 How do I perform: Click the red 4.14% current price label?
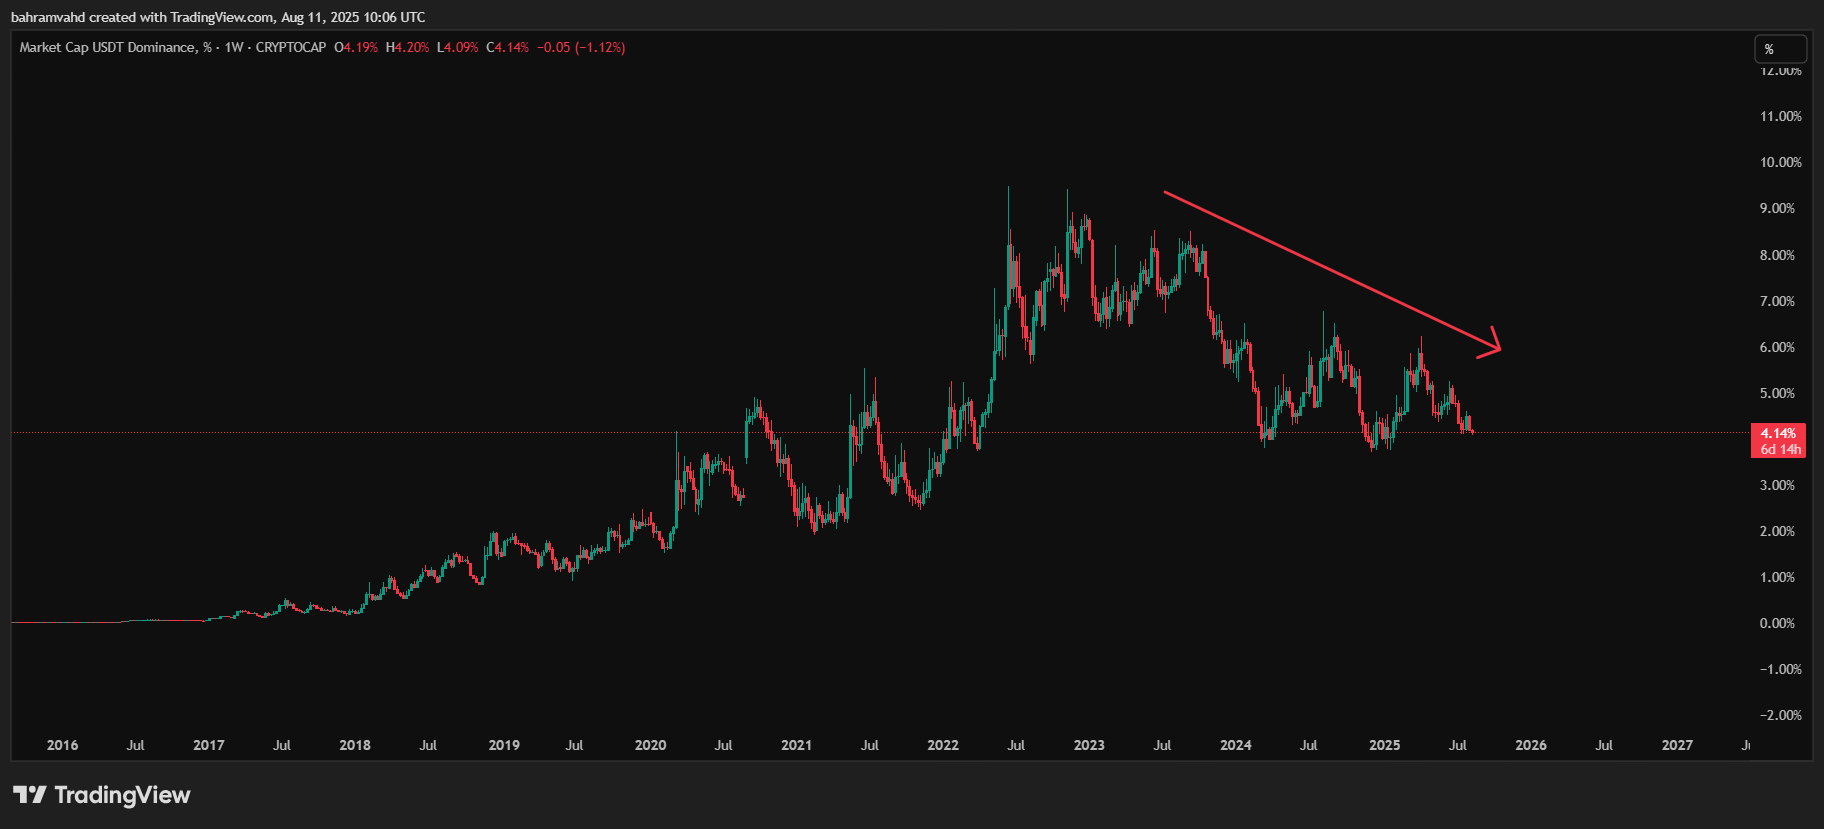pos(1778,433)
